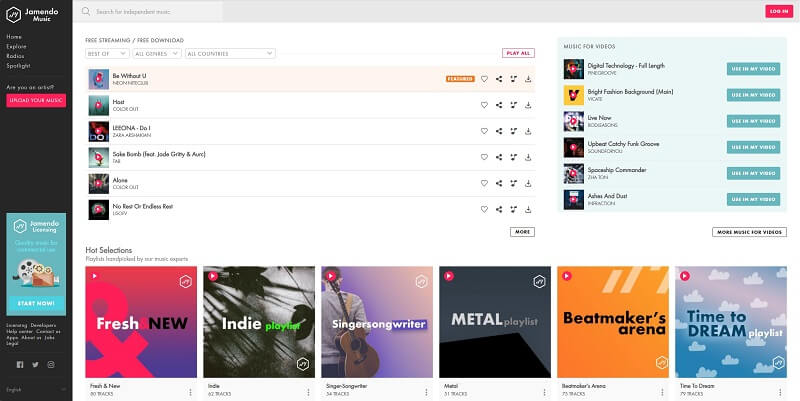Download the track LEEONA - Do I
800x401 pixels.
[528, 131]
